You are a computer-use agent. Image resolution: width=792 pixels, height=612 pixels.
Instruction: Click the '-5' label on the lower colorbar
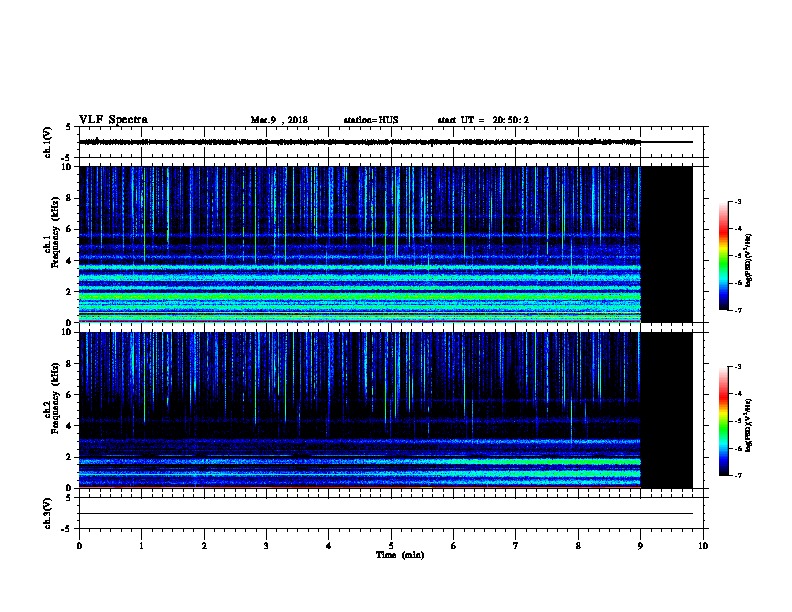(737, 421)
